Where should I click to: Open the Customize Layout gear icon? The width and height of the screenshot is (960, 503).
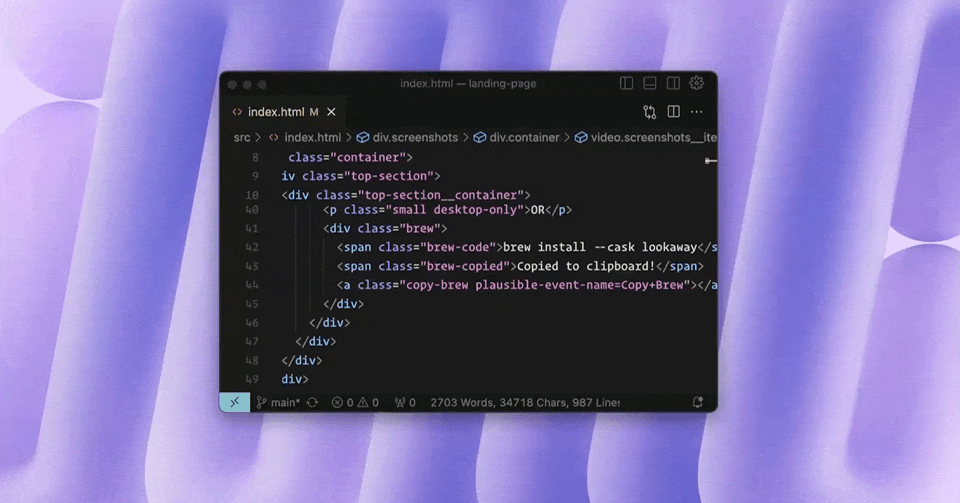pos(697,84)
